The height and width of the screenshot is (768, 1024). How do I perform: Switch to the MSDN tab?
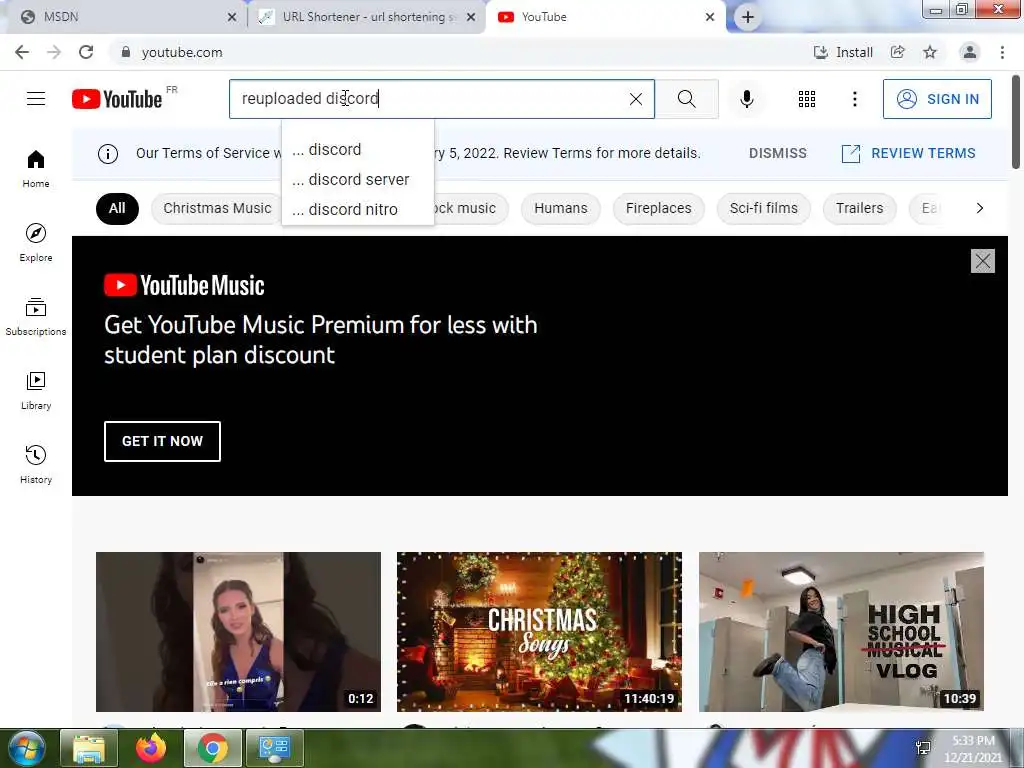point(124,17)
